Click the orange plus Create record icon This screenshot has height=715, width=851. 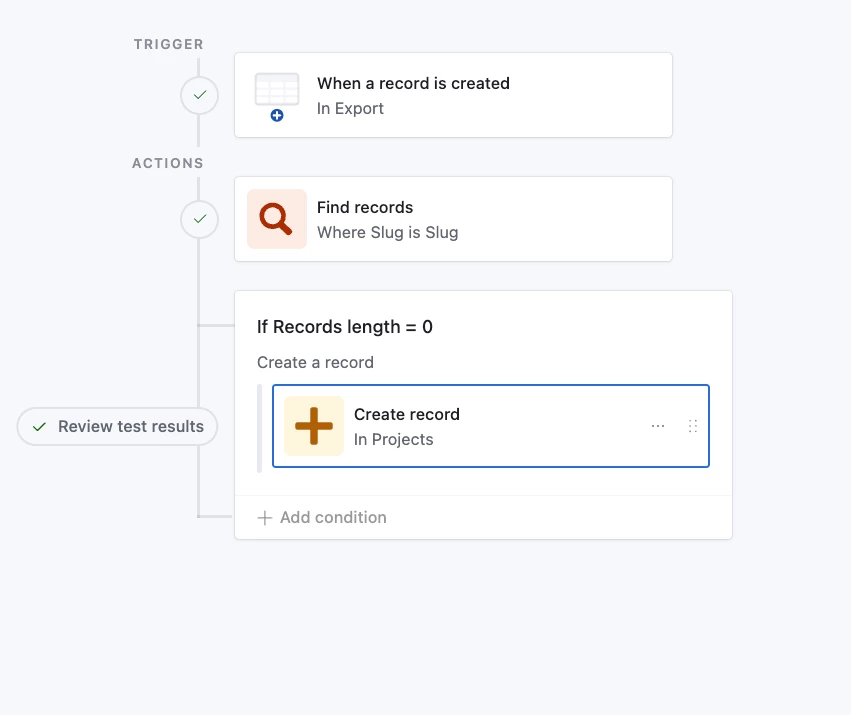tap(314, 426)
